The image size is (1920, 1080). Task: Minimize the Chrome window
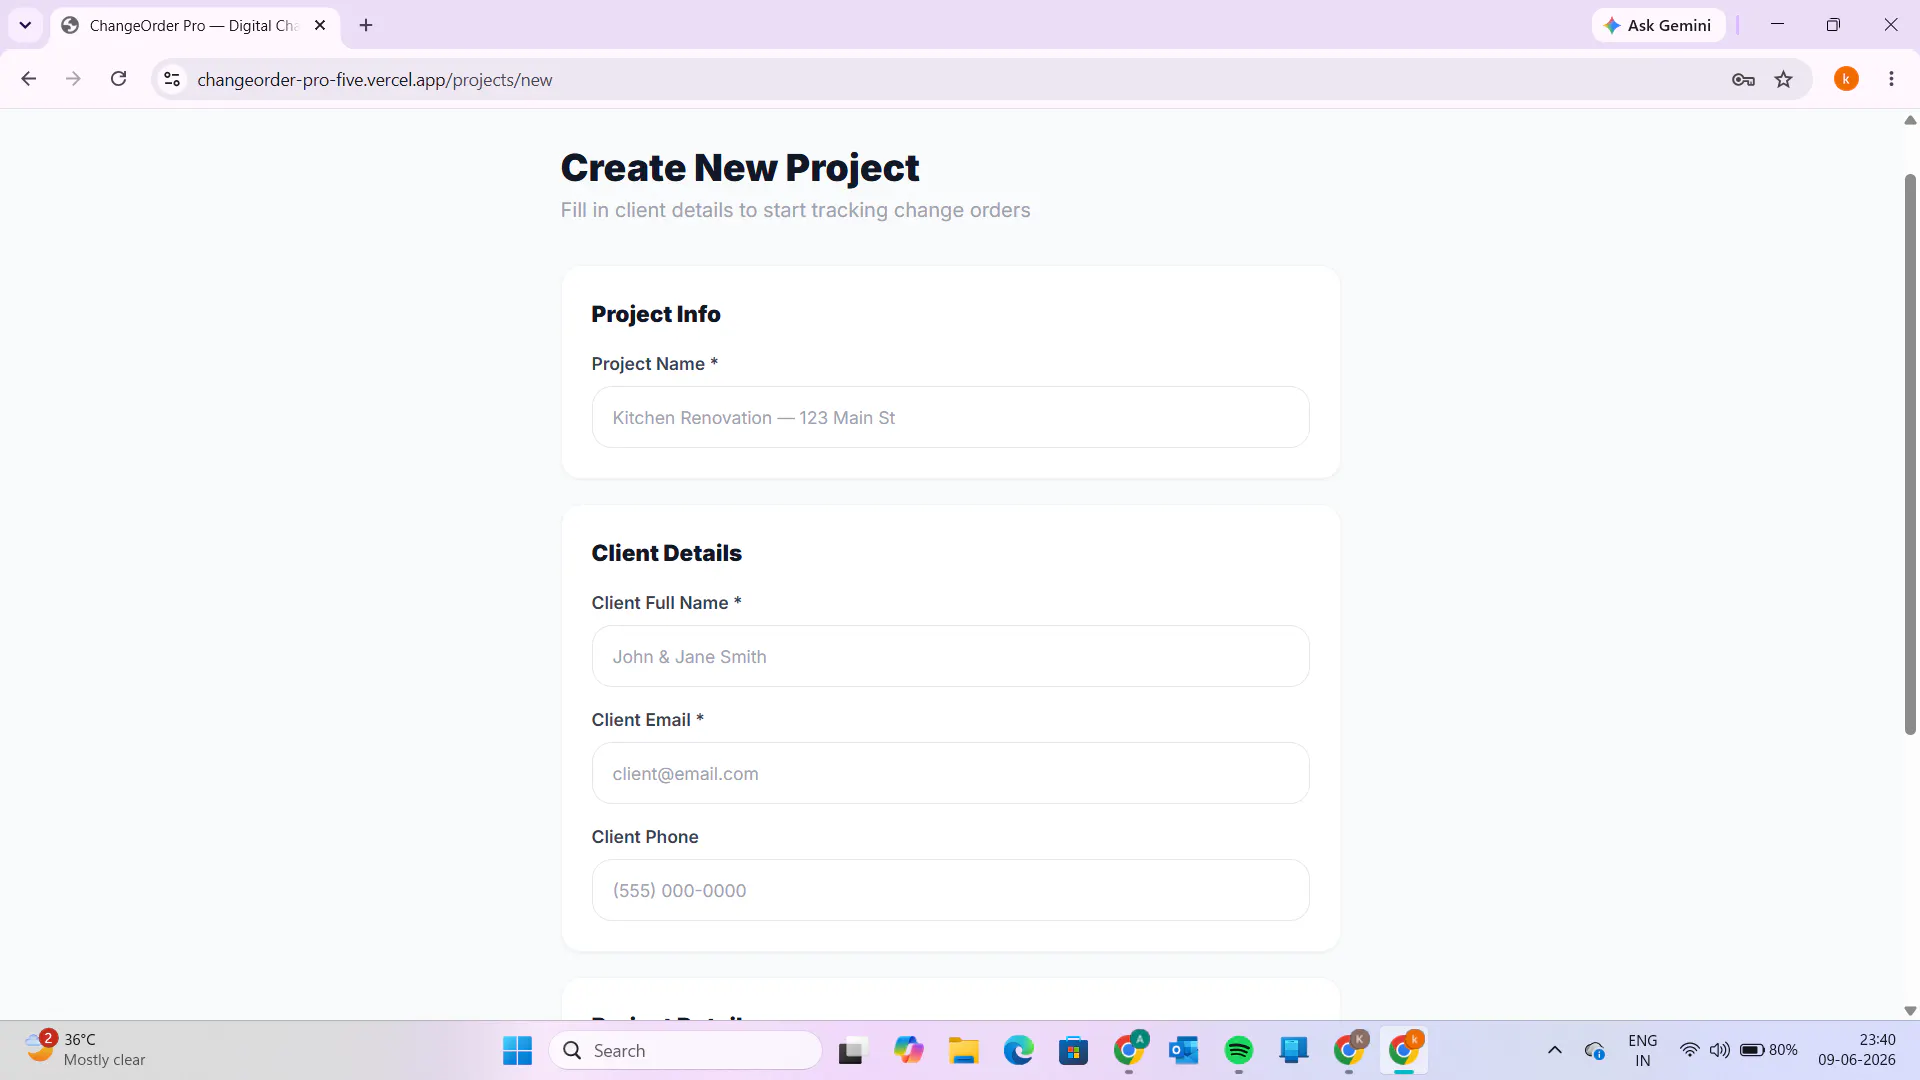(1777, 25)
